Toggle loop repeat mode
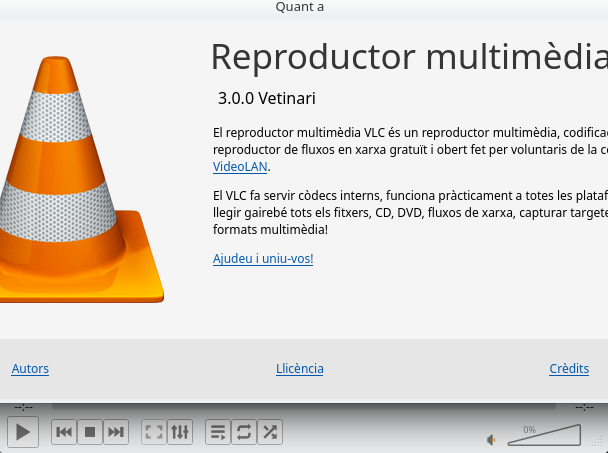The width and height of the screenshot is (608, 453). (244, 432)
